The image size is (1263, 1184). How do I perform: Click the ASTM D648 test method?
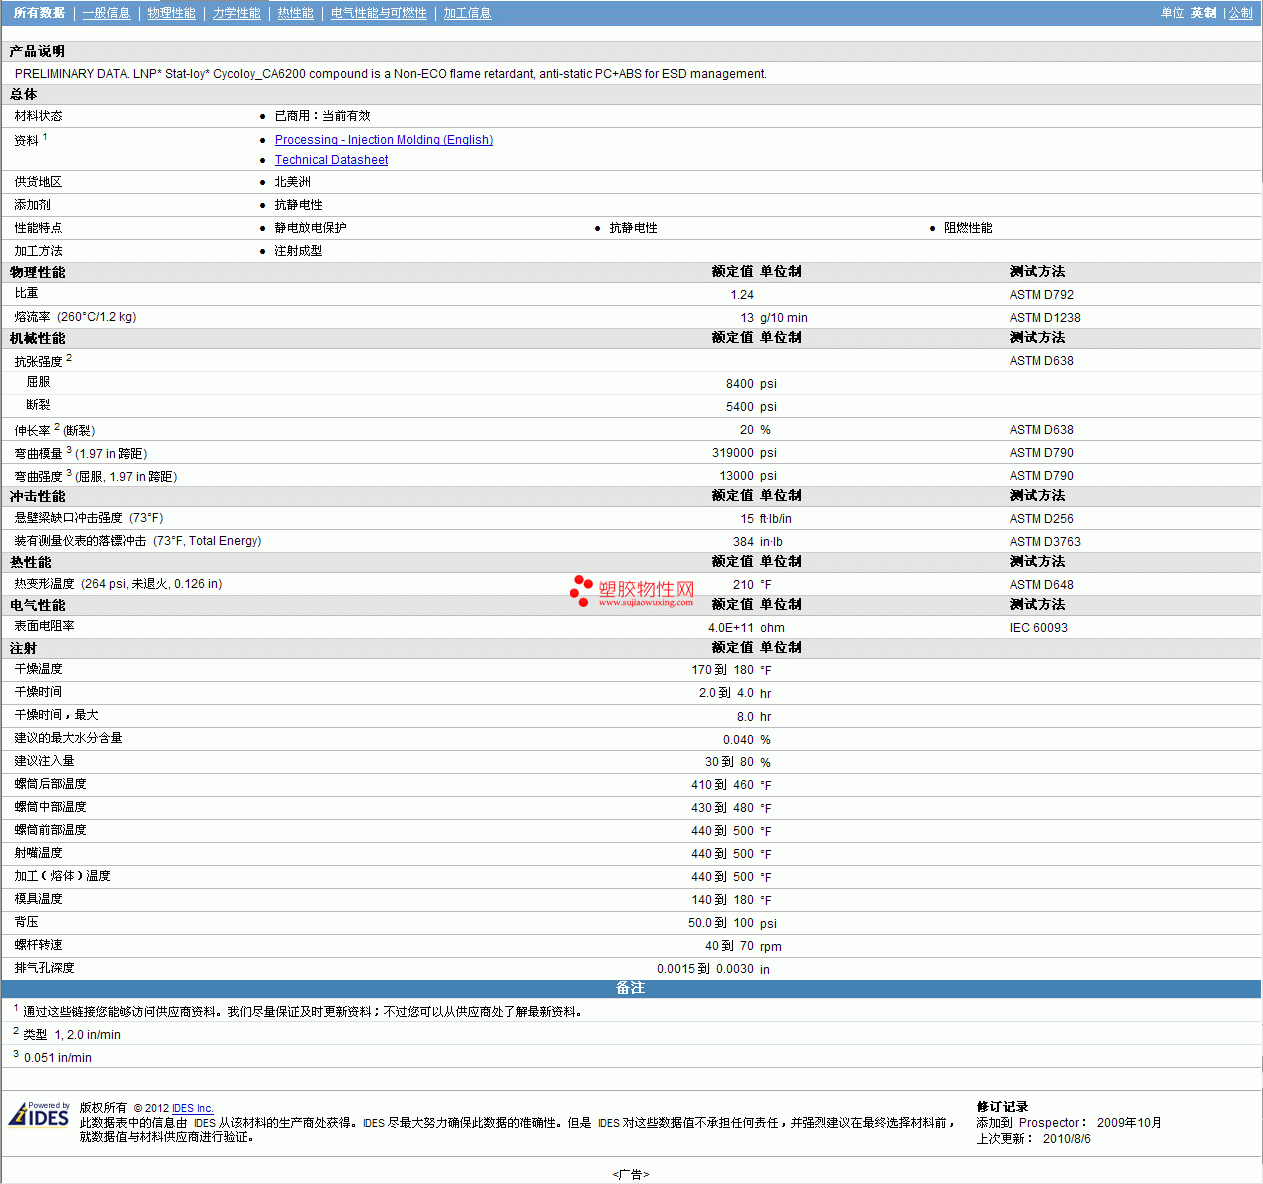point(1042,585)
